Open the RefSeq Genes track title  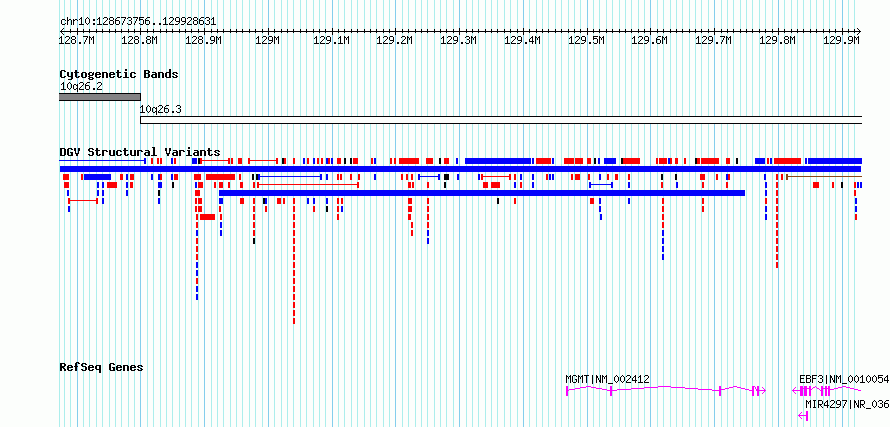click(101, 367)
